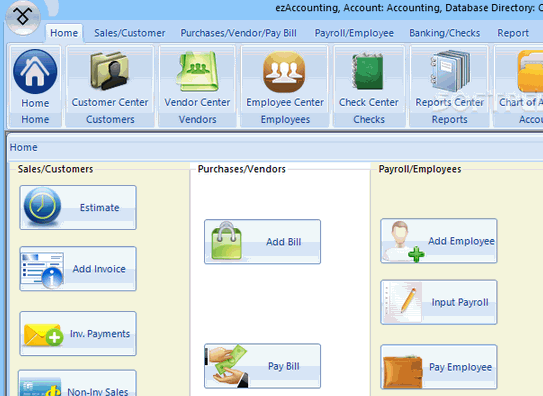Viewport: 543px width, 396px height.
Task: Click the Input Payroll pencil icon
Action: click(402, 302)
